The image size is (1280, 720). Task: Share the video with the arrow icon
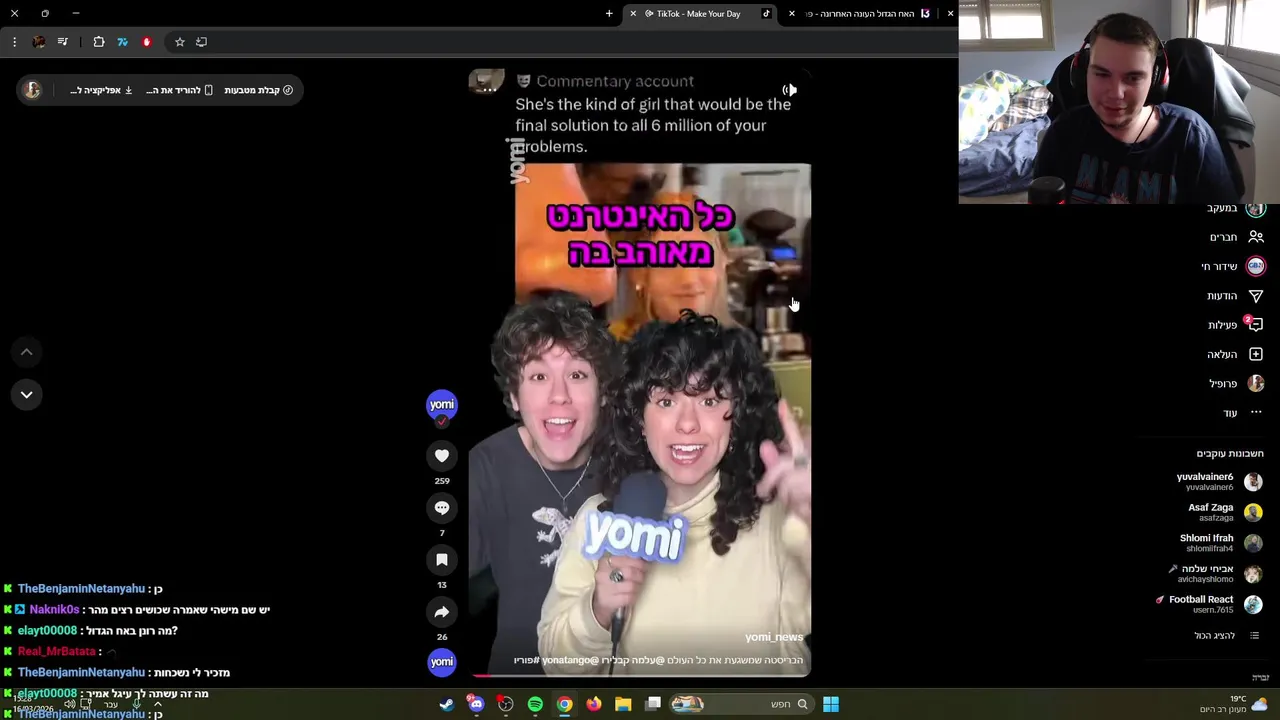(442, 612)
